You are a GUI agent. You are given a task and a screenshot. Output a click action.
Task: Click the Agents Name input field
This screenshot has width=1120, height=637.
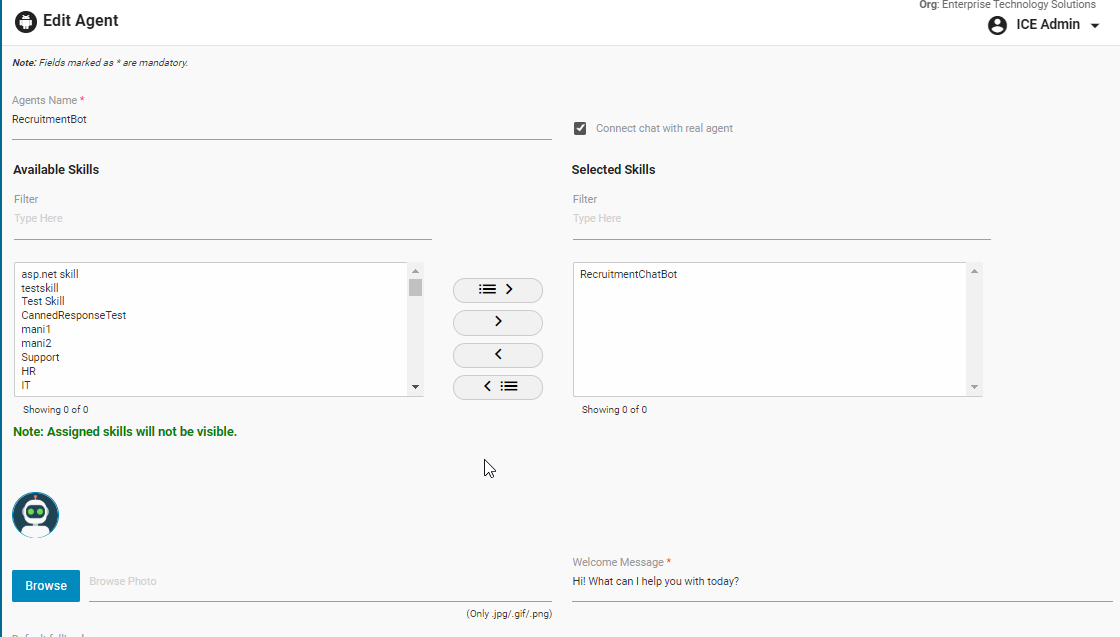tap(281, 120)
